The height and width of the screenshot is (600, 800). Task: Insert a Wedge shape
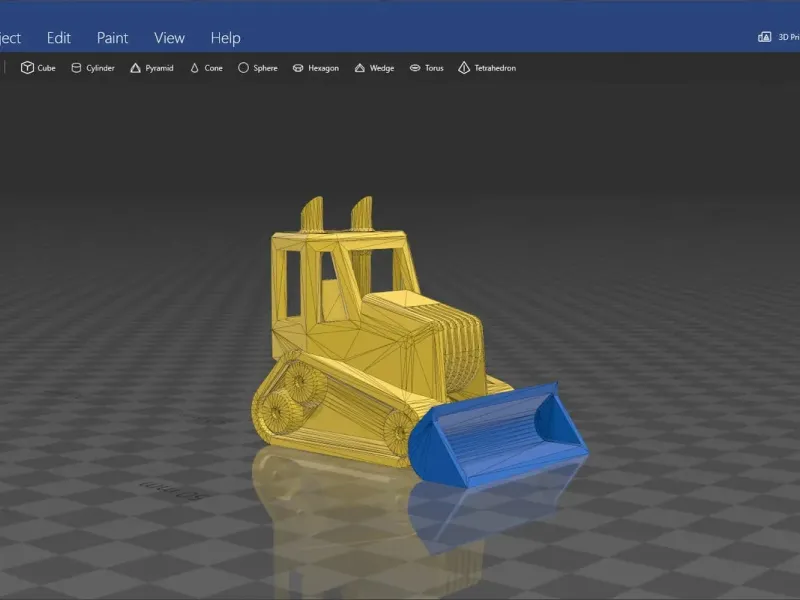374,68
